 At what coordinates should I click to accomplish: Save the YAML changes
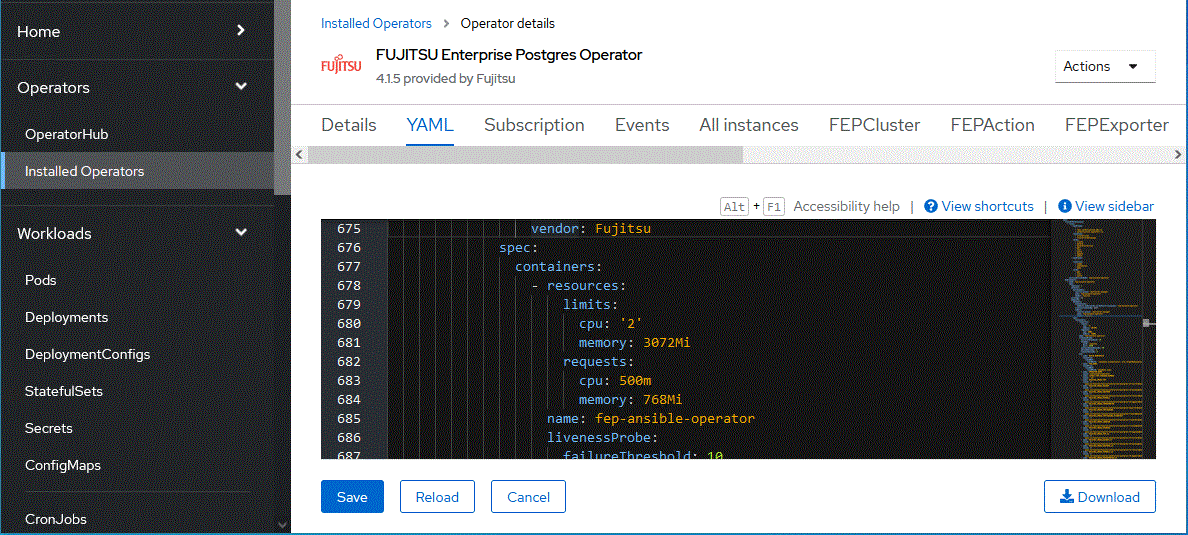[x=352, y=497]
